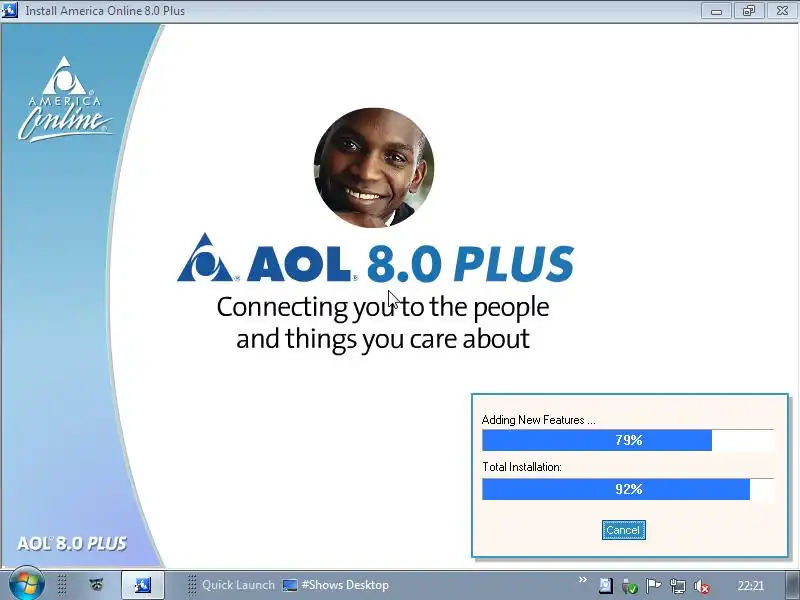The width and height of the screenshot is (800, 600).
Task: Close the Install America Online window
Action: pyautogui.click(x=782, y=10)
